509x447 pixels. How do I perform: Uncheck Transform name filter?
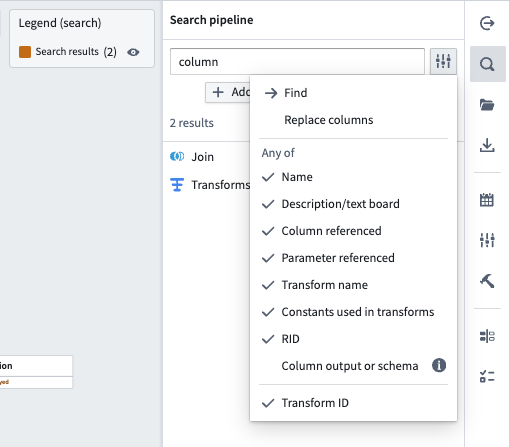point(353,285)
